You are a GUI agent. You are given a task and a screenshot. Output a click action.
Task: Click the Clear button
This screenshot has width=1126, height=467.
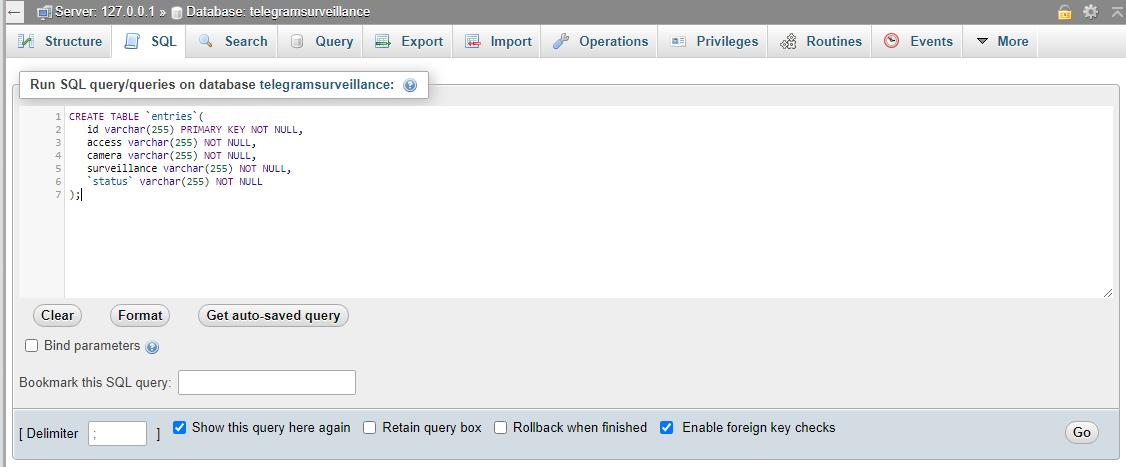tap(57, 315)
